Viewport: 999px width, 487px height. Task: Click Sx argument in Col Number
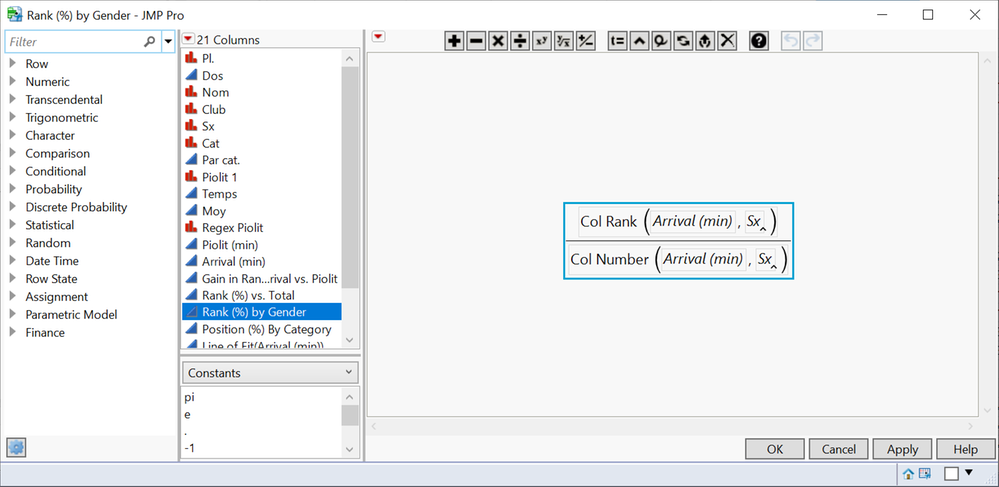[x=766, y=259]
